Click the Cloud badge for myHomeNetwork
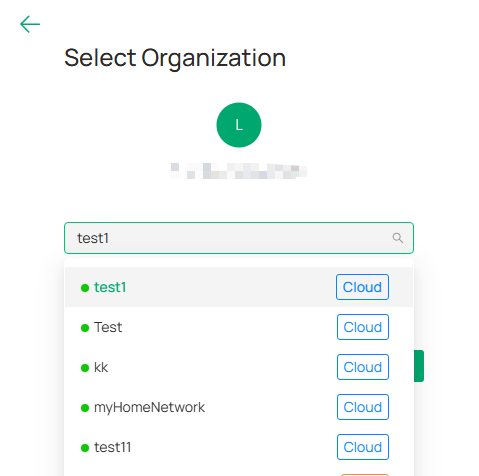The width and height of the screenshot is (479, 476). click(x=363, y=407)
